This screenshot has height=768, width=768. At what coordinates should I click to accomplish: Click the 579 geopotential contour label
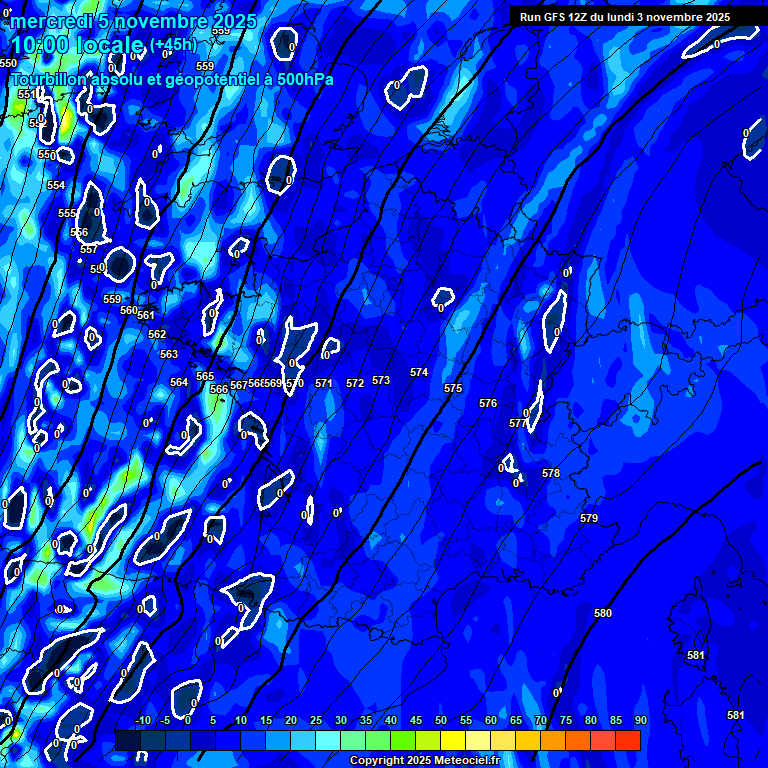[x=589, y=518]
